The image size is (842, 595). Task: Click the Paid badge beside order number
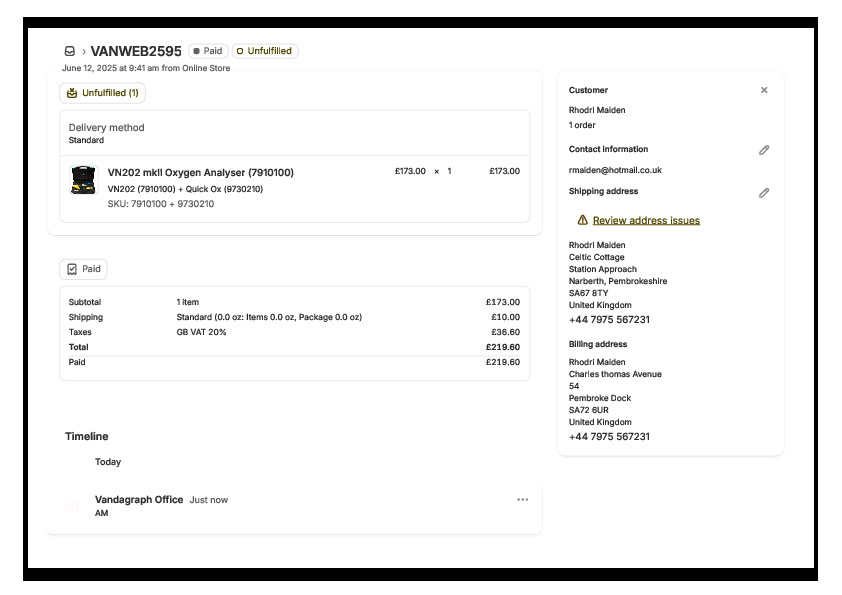pos(208,51)
